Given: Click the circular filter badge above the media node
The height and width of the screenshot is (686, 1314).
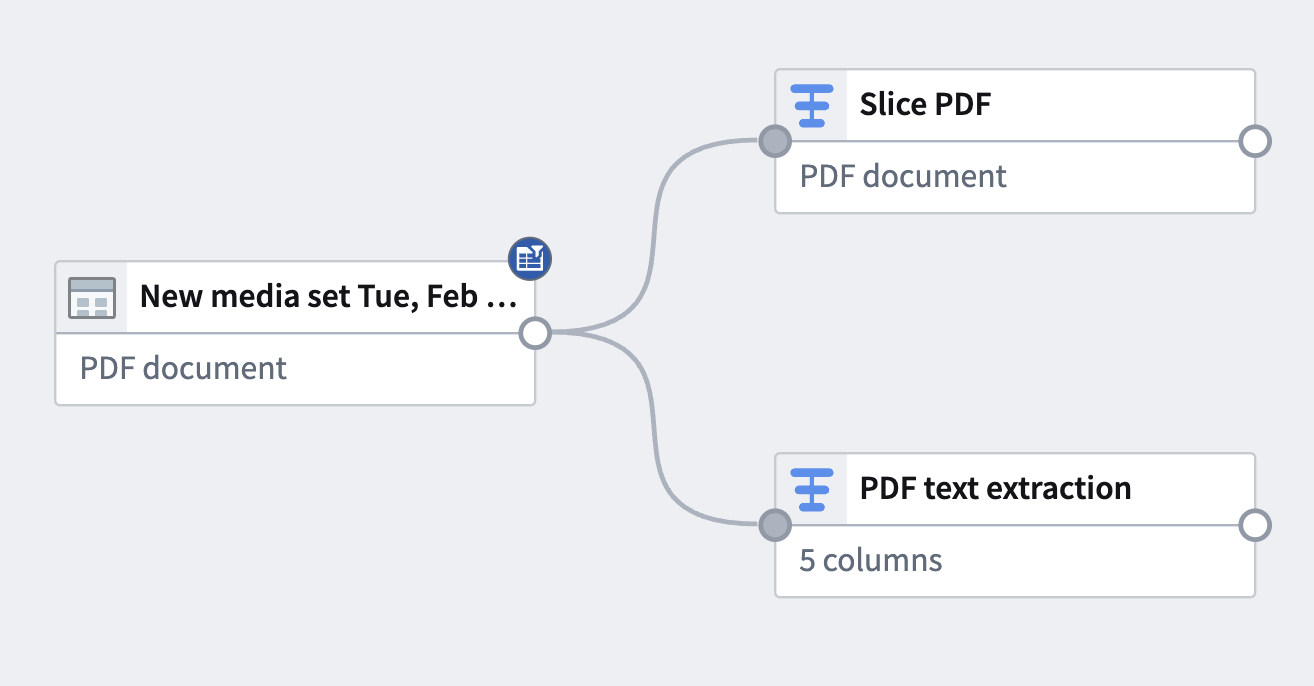Looking at the screenshot, I should pyautogui.click(x=530, y=258).
